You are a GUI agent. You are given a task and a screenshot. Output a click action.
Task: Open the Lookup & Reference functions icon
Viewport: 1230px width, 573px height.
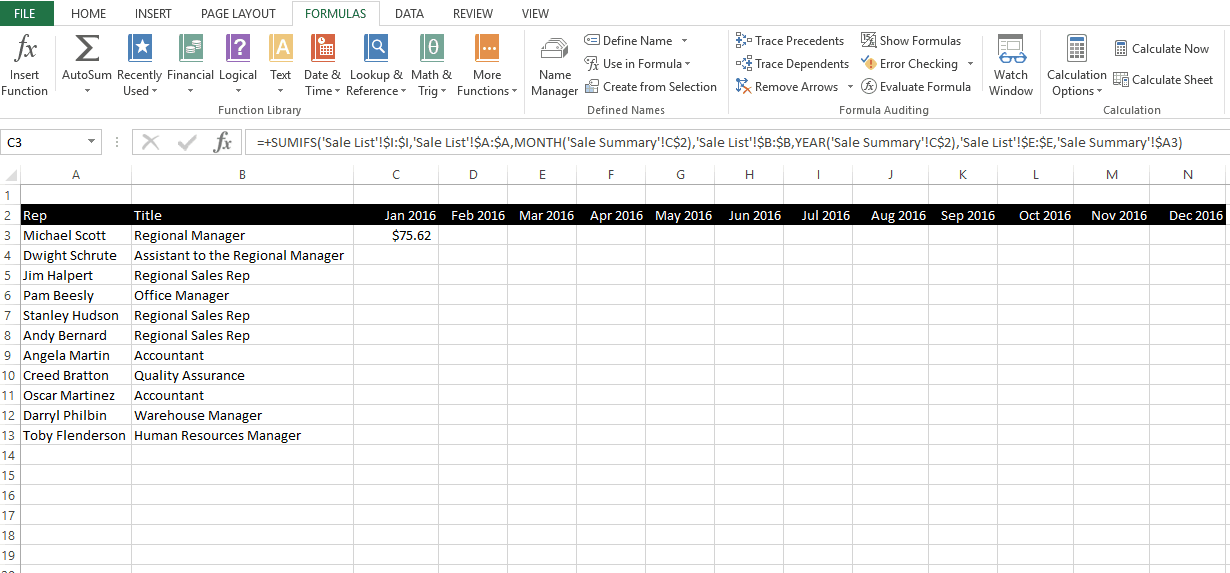pos(376,48)
